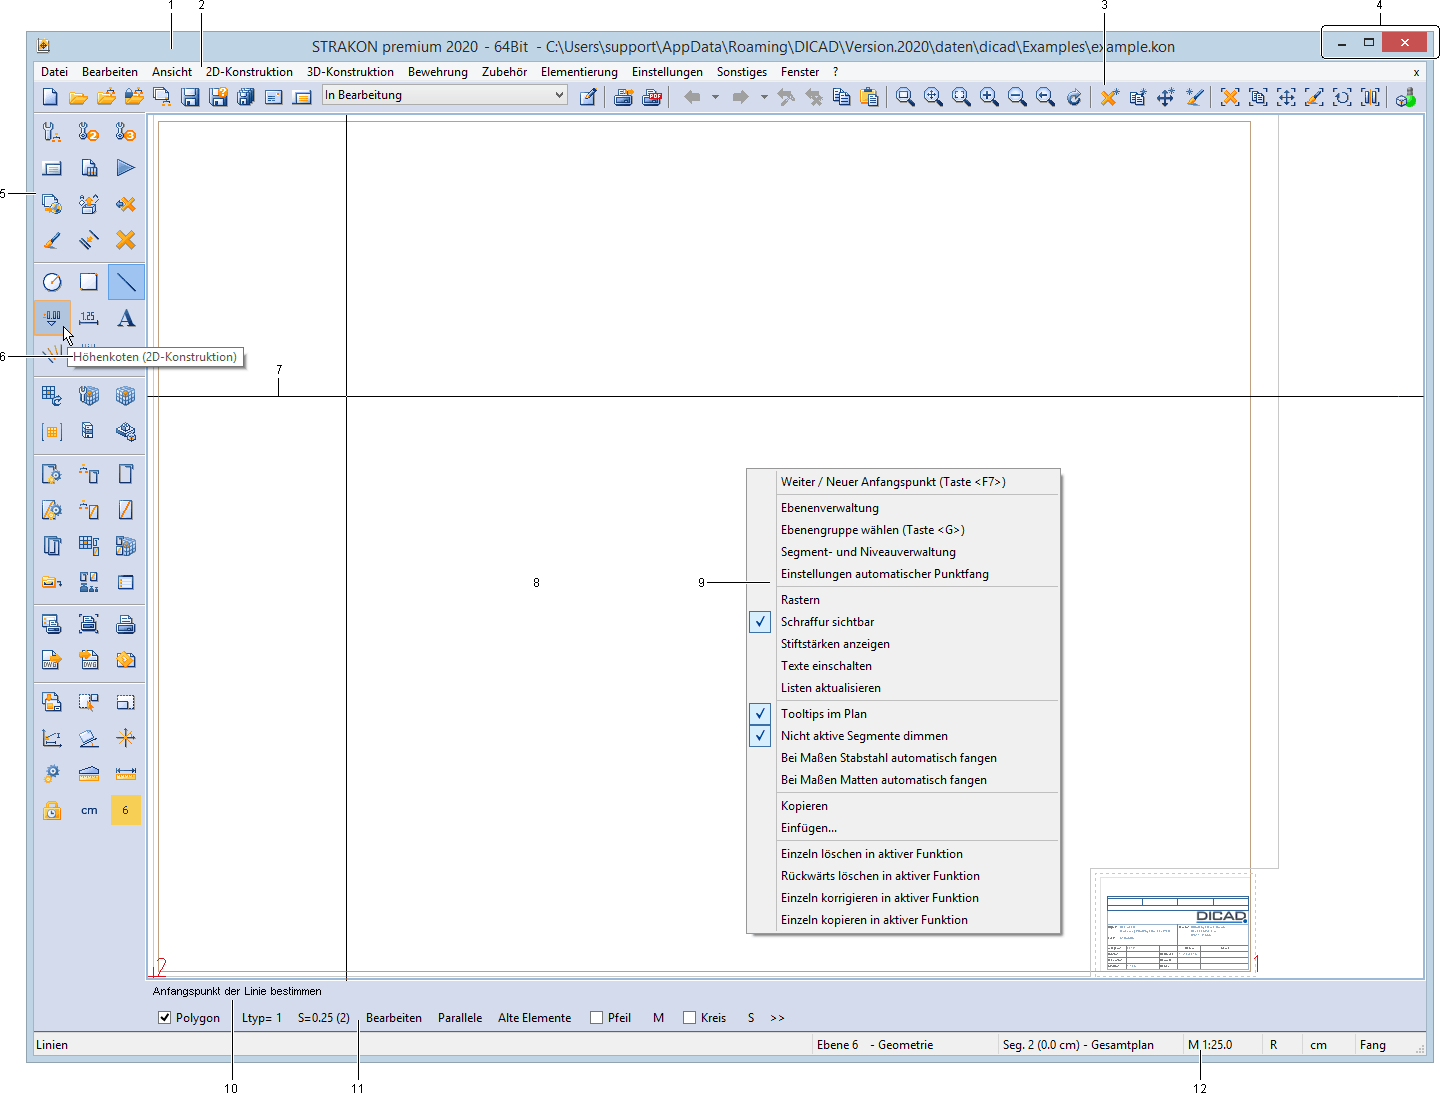The image size is (1440, 1093).
Task: Click the 3D cube grid icon in palette
Action: tap(126, 396)
